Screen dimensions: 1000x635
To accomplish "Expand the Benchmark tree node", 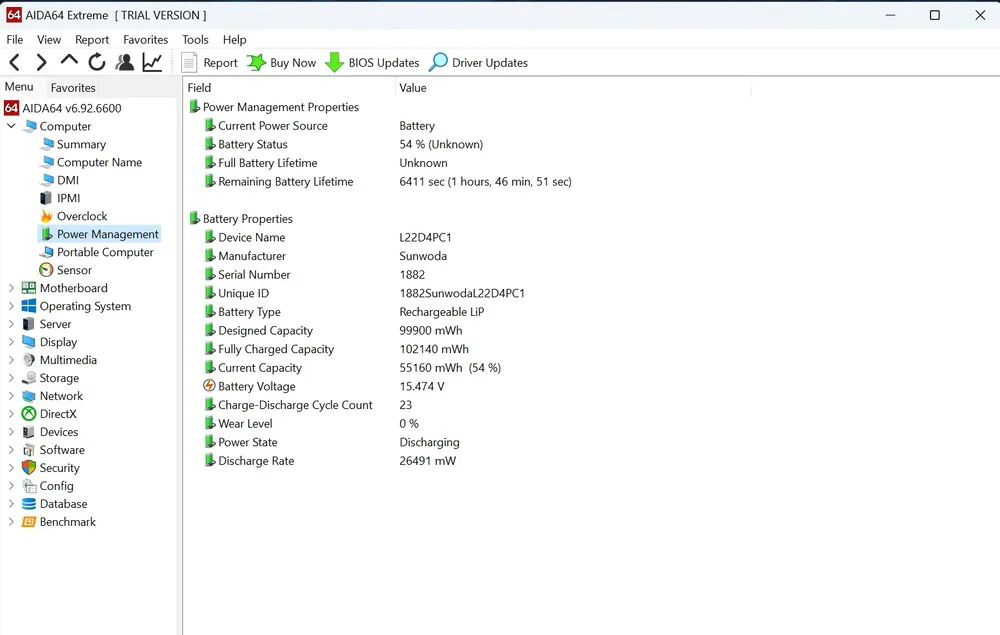I will 11,522.
